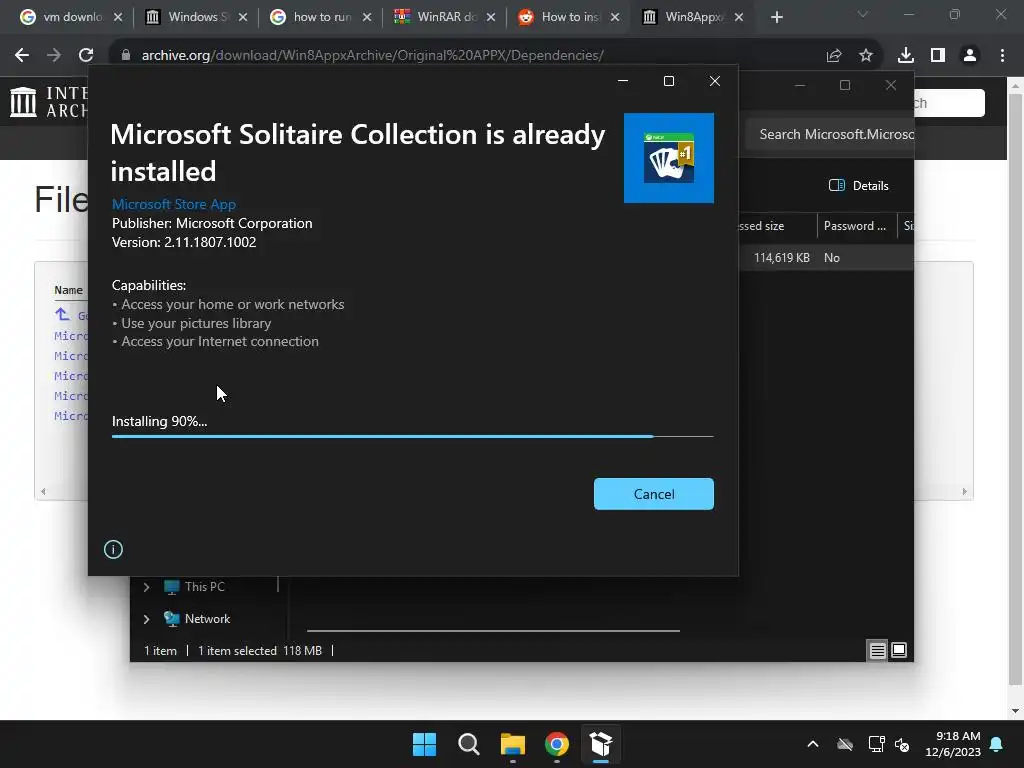This screenshot has height=768, width=1024.
Task: Open network status tray icon
Action: tap(876, 744)
